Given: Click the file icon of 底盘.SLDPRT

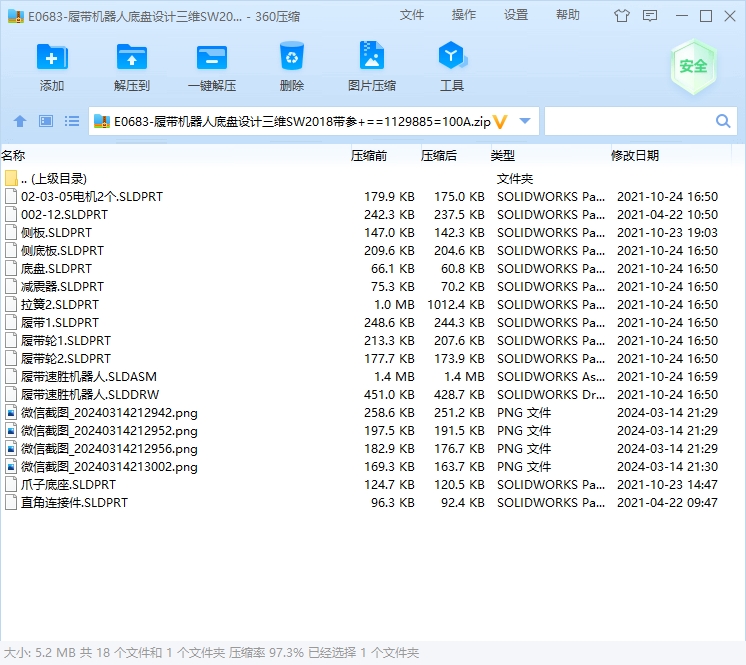Looking at the screenshot, I should pos(11,268).
